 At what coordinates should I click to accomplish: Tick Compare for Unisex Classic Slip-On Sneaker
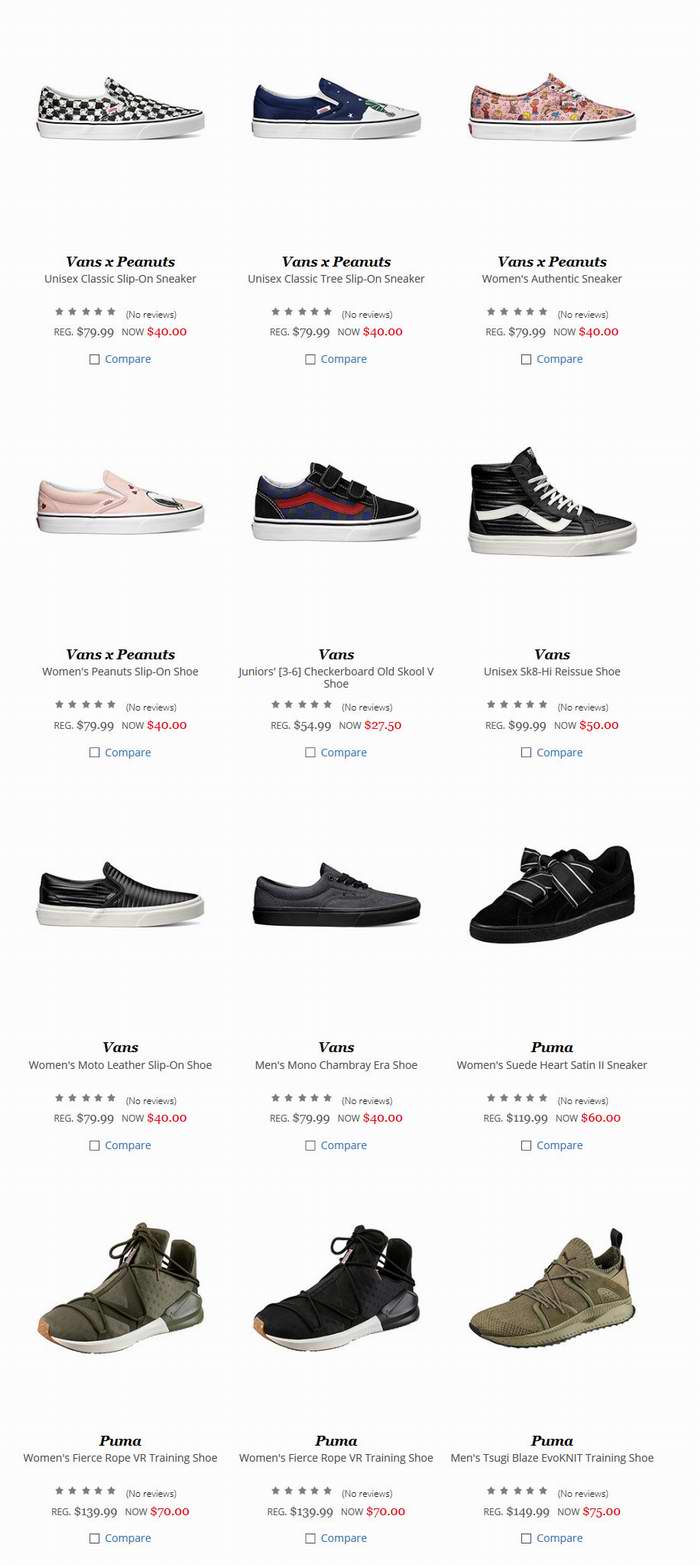(x=94, y=359)
